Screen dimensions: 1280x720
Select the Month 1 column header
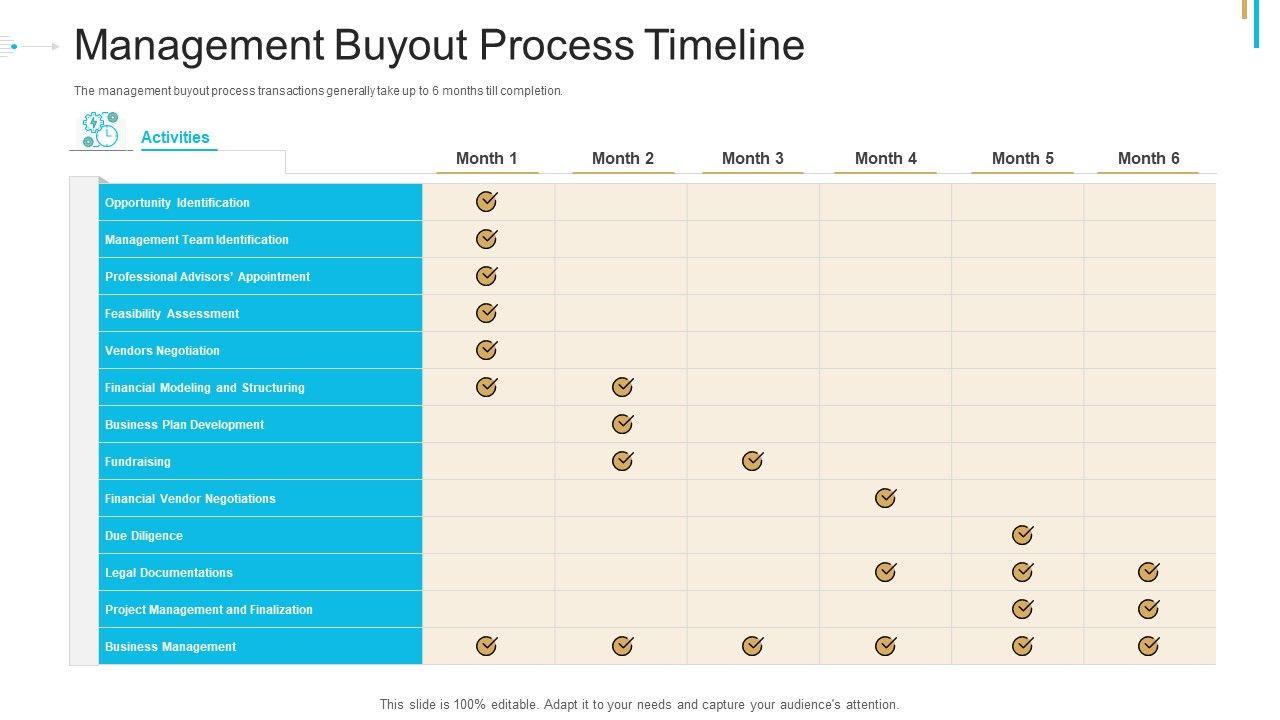coord(487,158)
